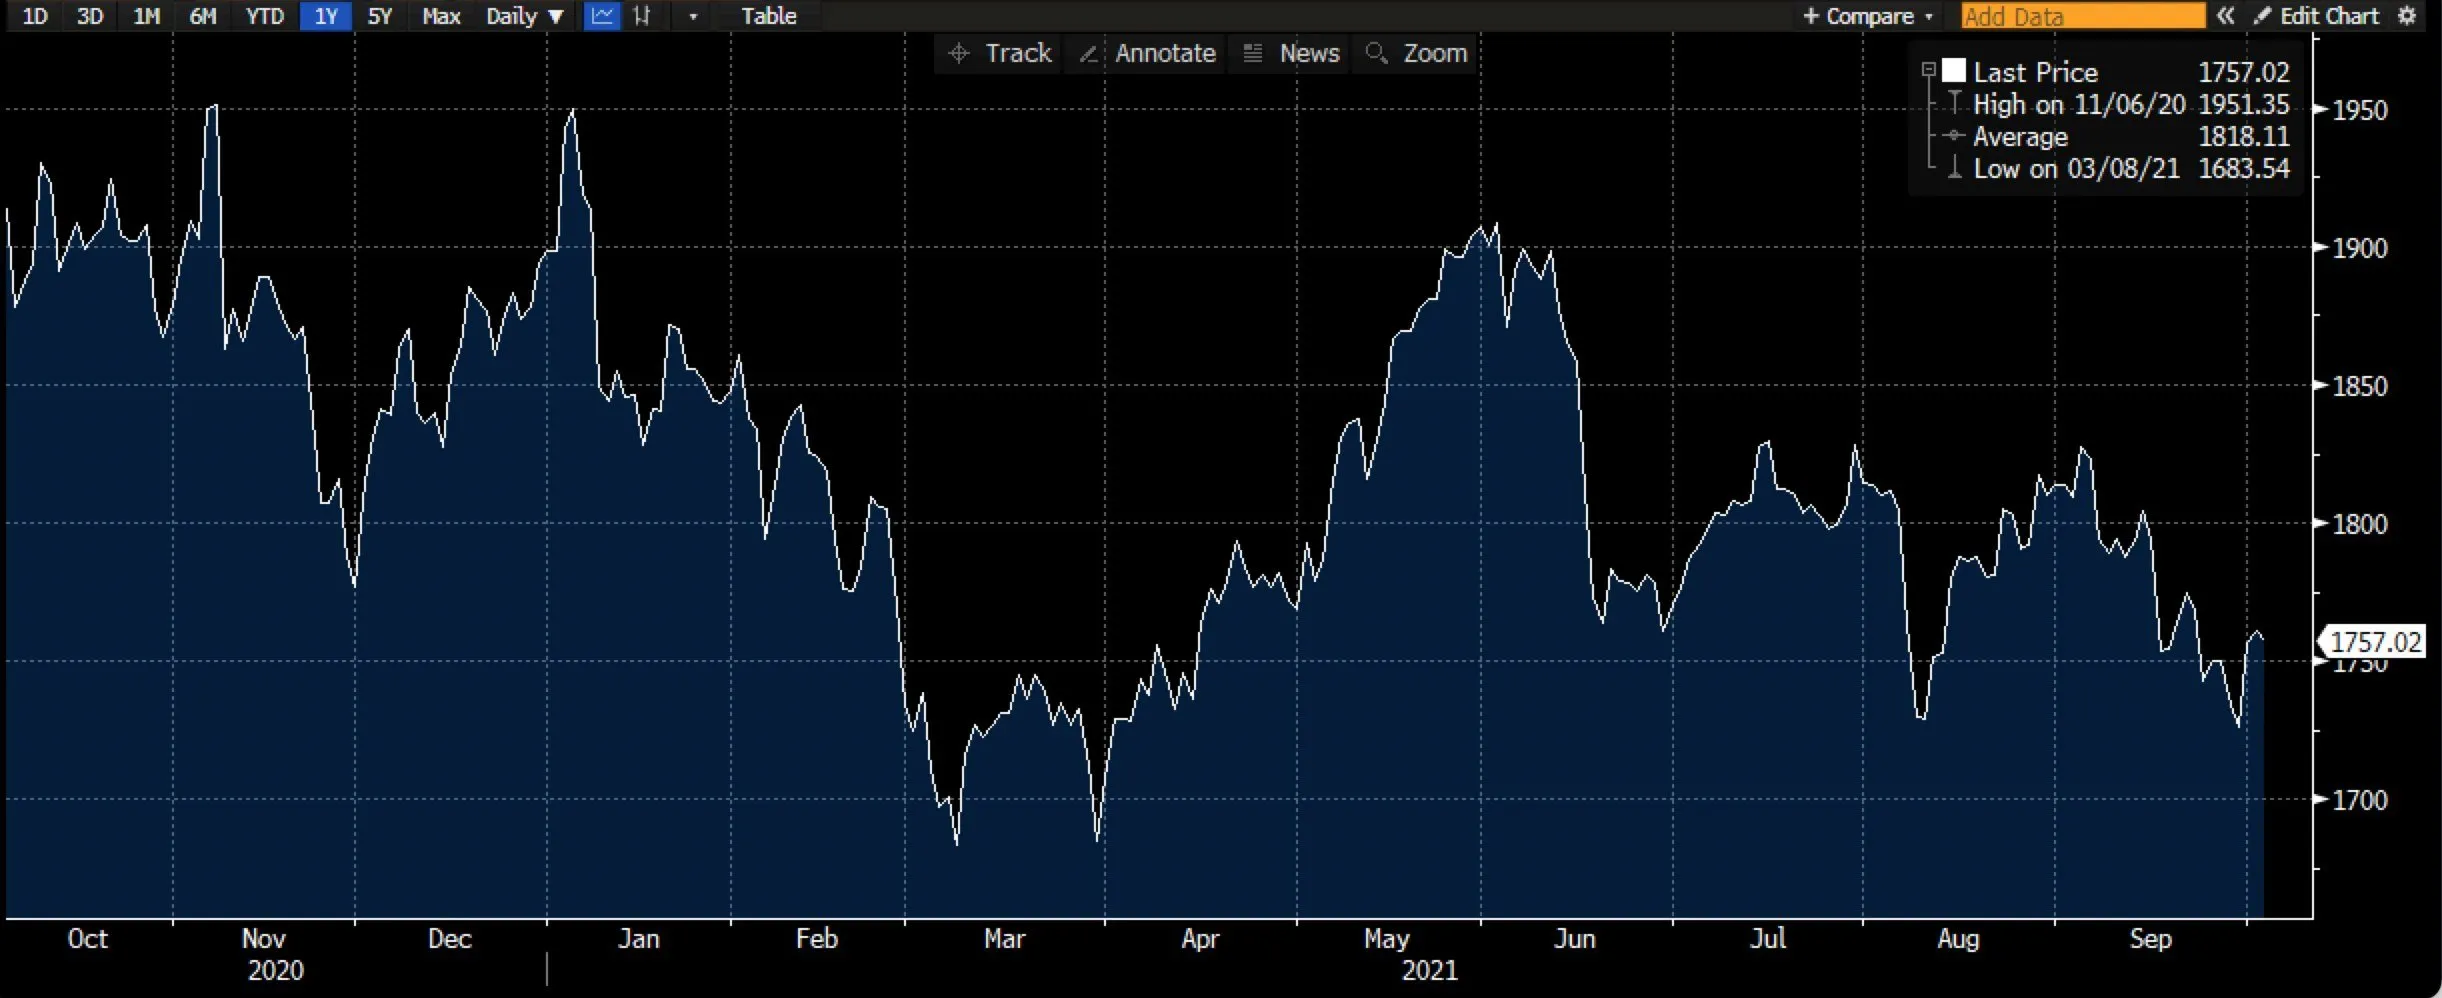The image size is (2442, 998).
Task: Toggle the 1Y time range on
Action: coord(326,15)
